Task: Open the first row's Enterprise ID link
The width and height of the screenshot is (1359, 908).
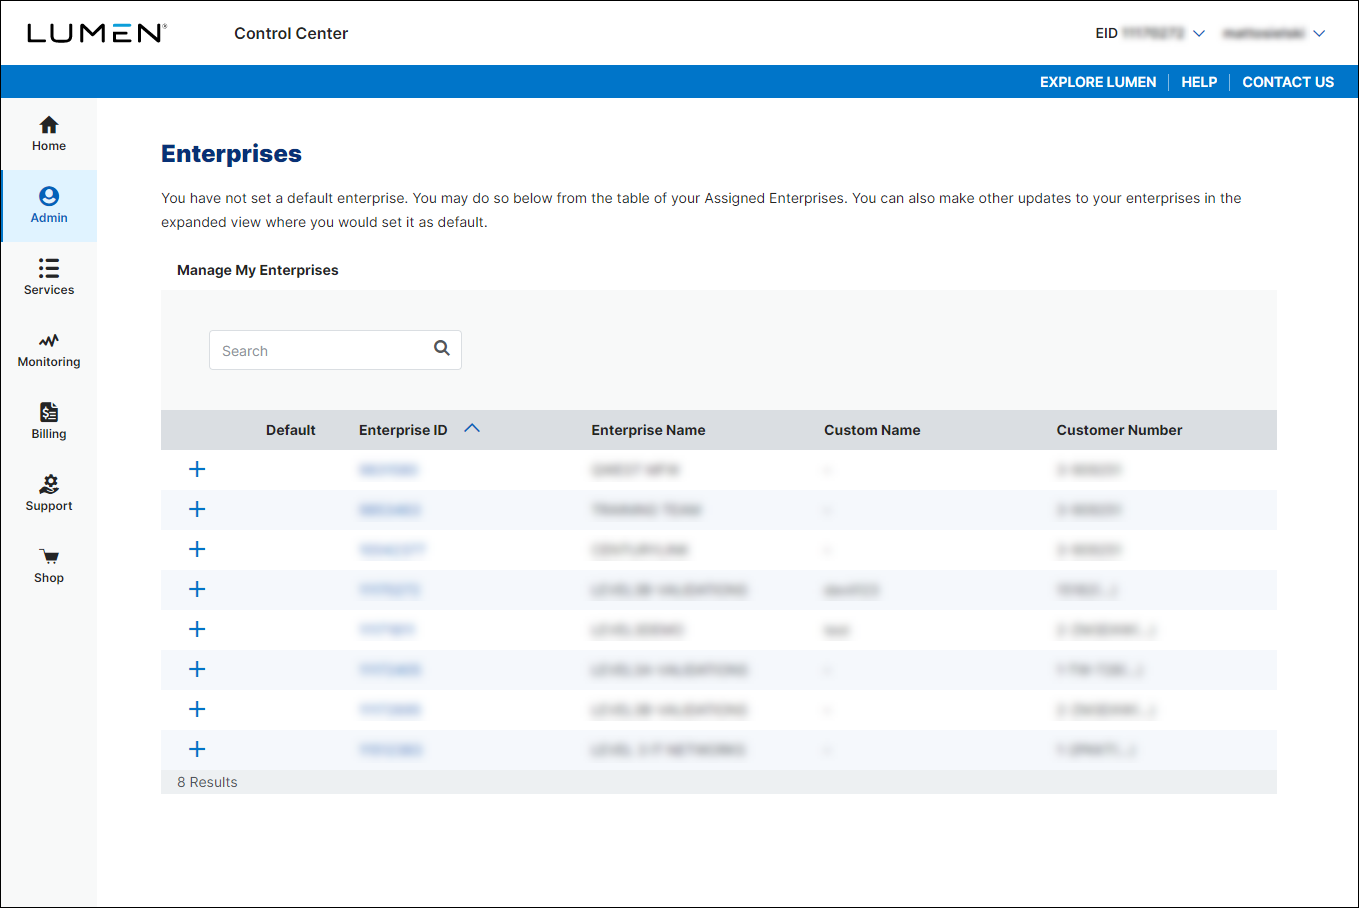Action: point(388,470)
